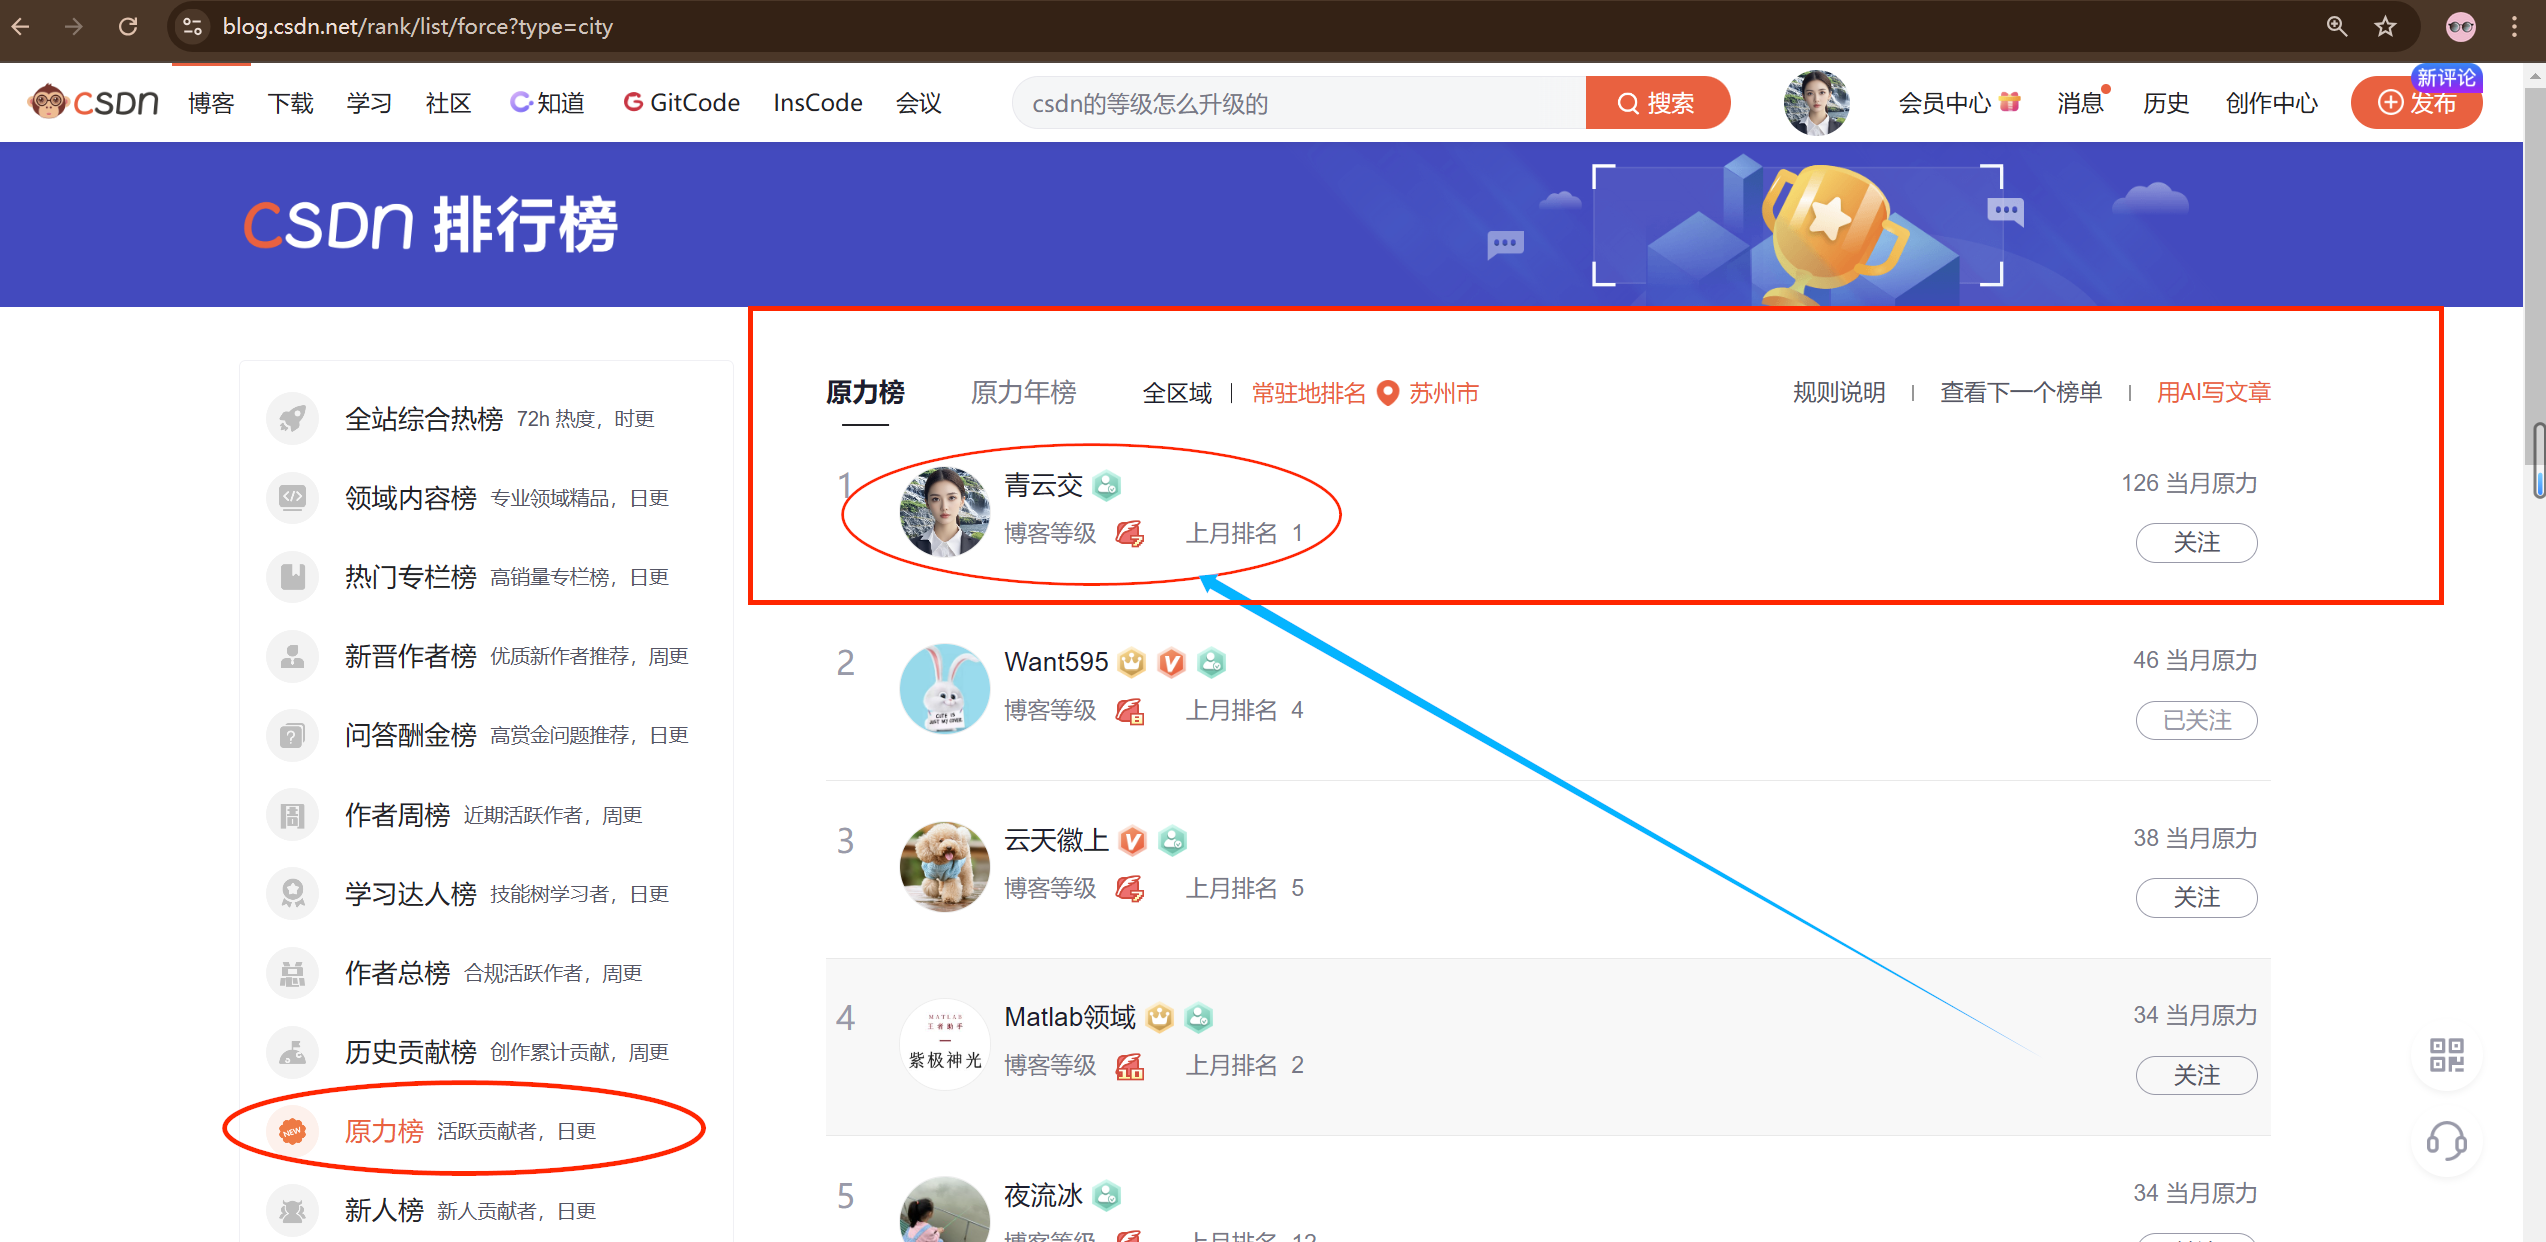Open customer service headset icon
Image resolution: width=2546 pixels, height=1242 pixels.
coord(2446,1141)
